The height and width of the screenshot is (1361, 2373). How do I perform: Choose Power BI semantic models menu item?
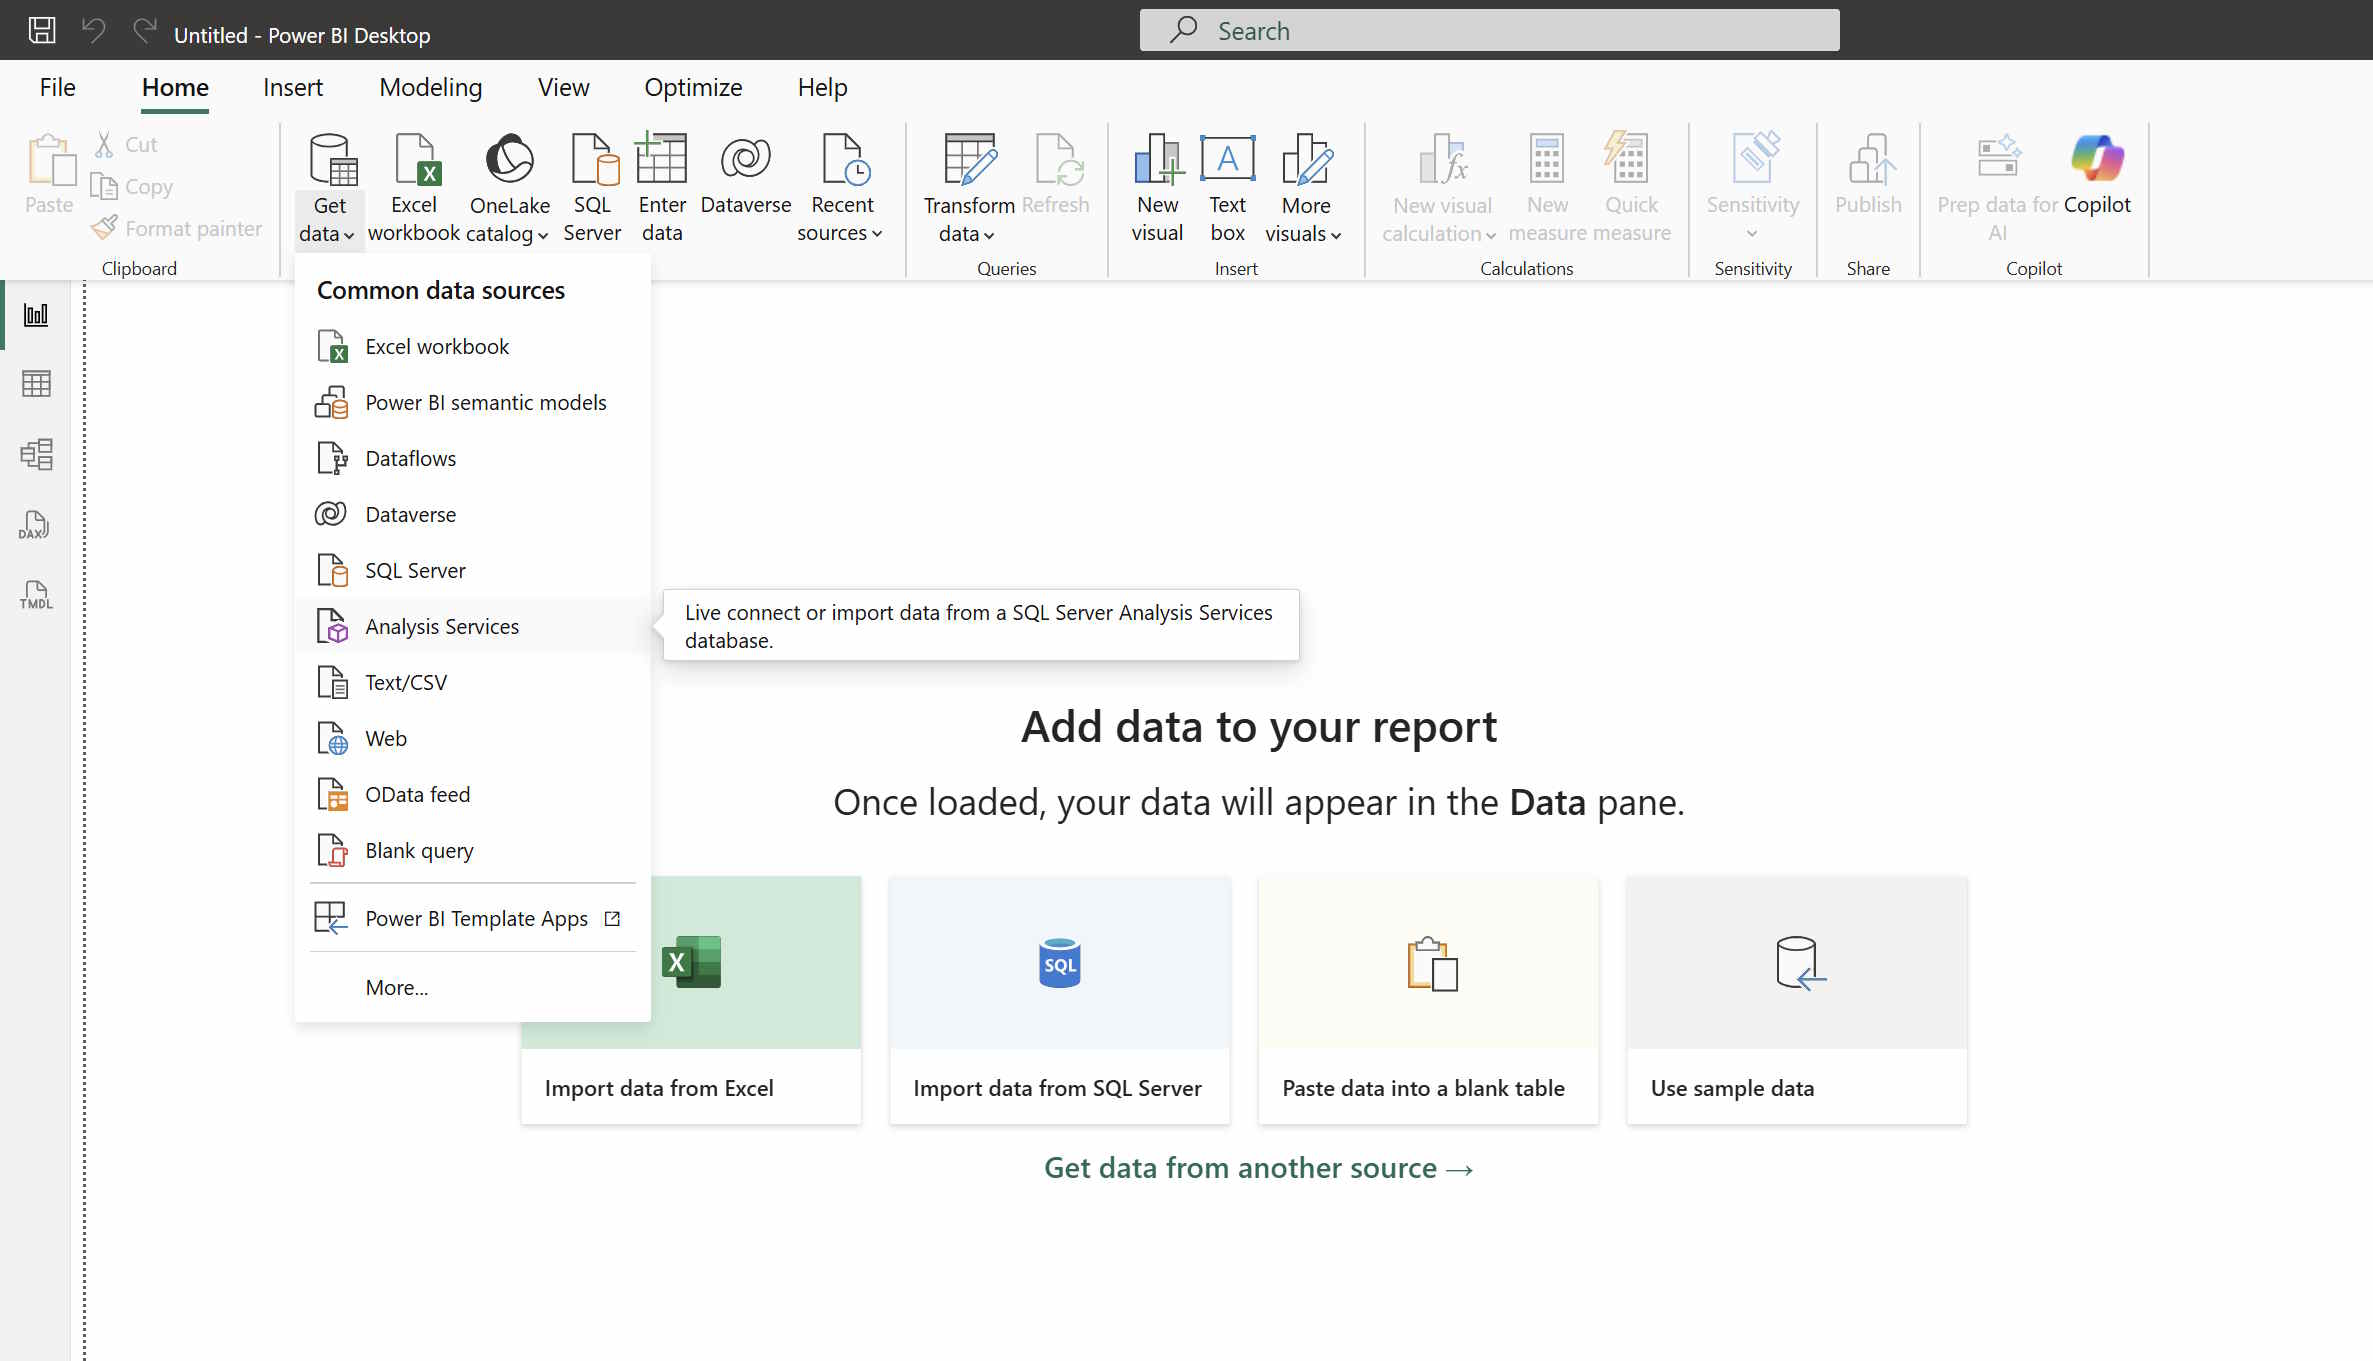472,403
